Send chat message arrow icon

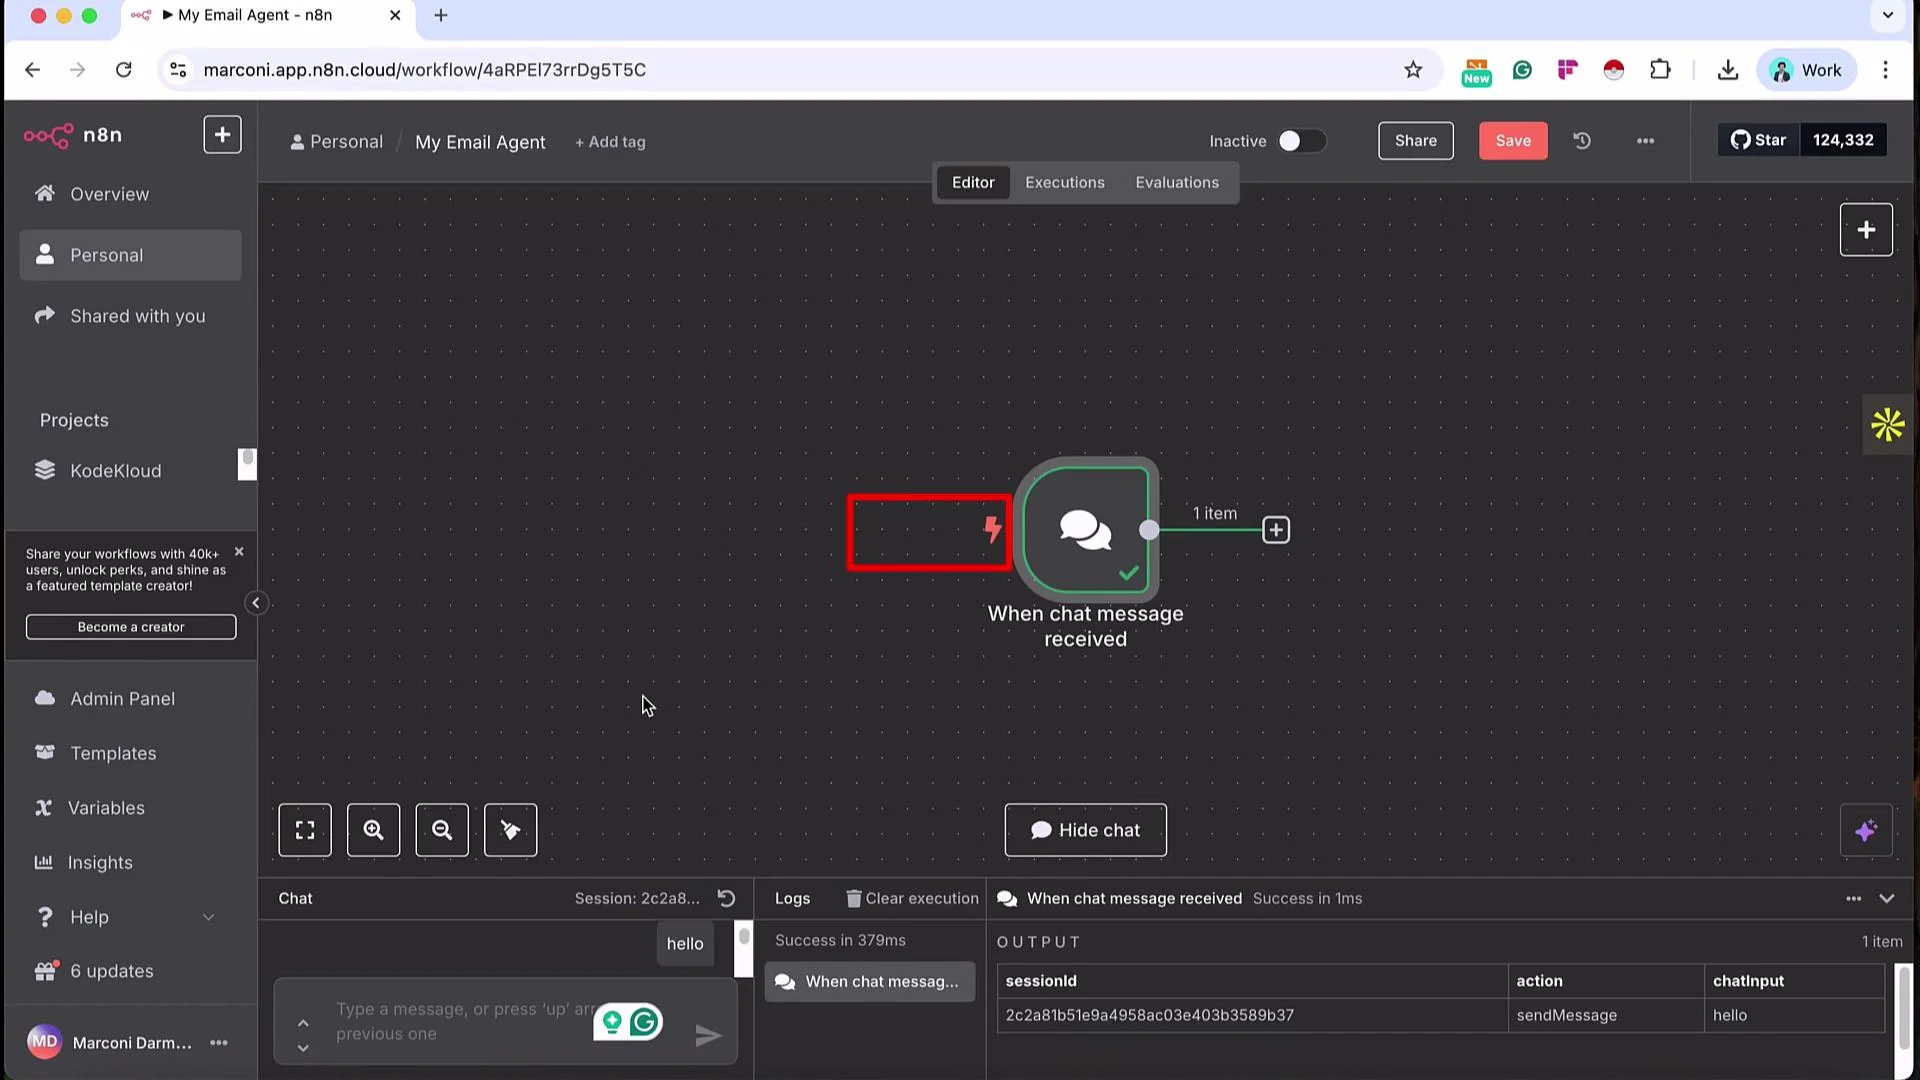[708, 1035]
